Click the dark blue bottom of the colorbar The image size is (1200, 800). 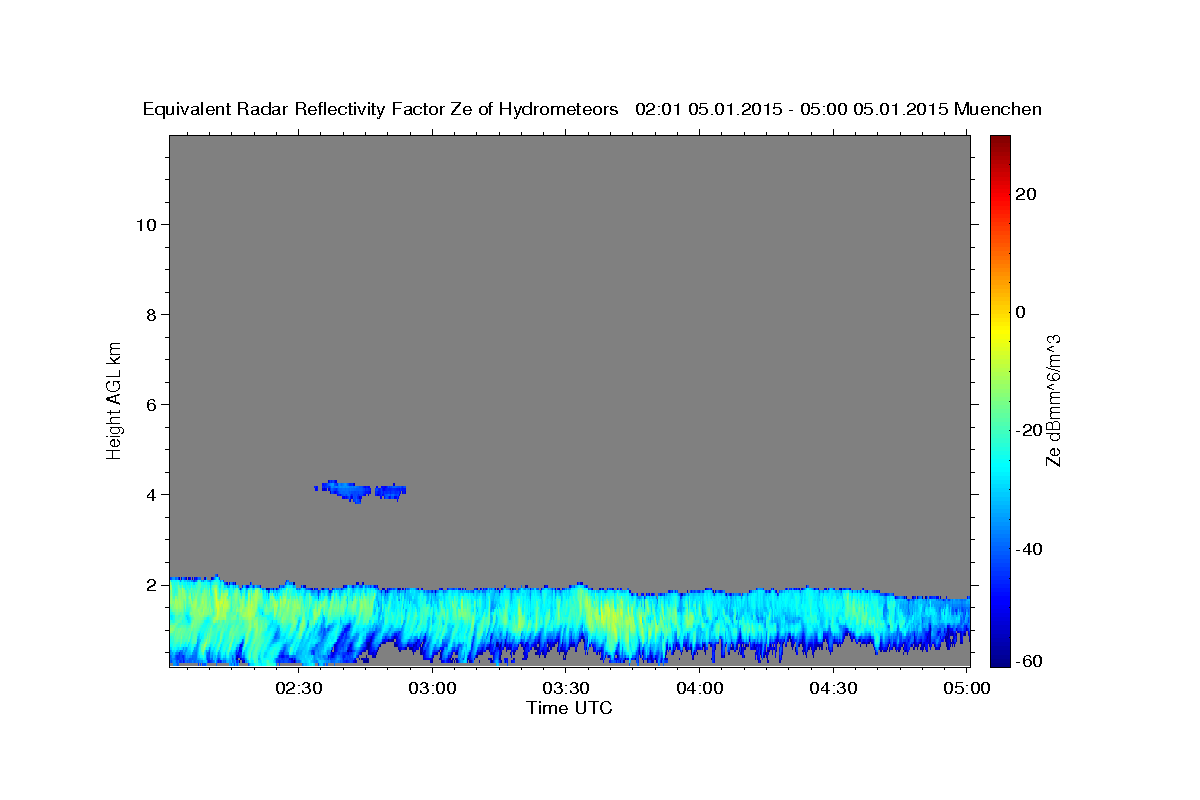(999, 656)
